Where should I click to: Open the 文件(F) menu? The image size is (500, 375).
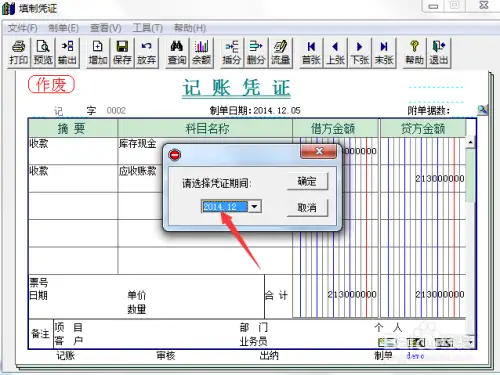click(23, 28)
